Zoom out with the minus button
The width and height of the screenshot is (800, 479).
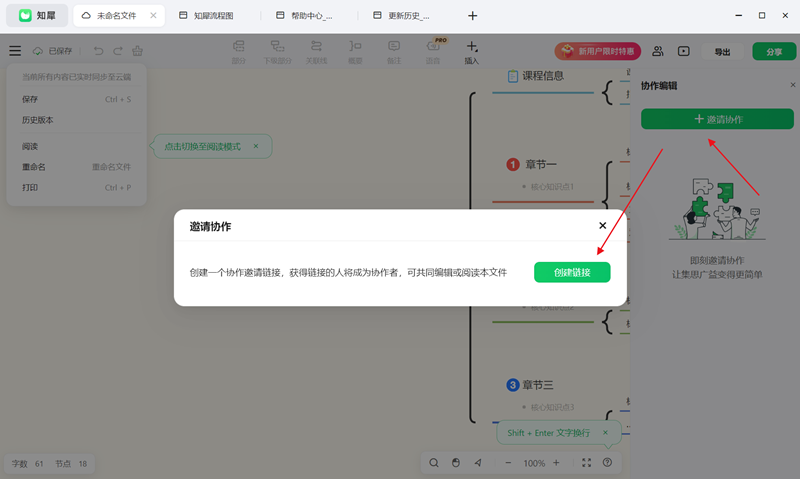(x=508, y=463)
